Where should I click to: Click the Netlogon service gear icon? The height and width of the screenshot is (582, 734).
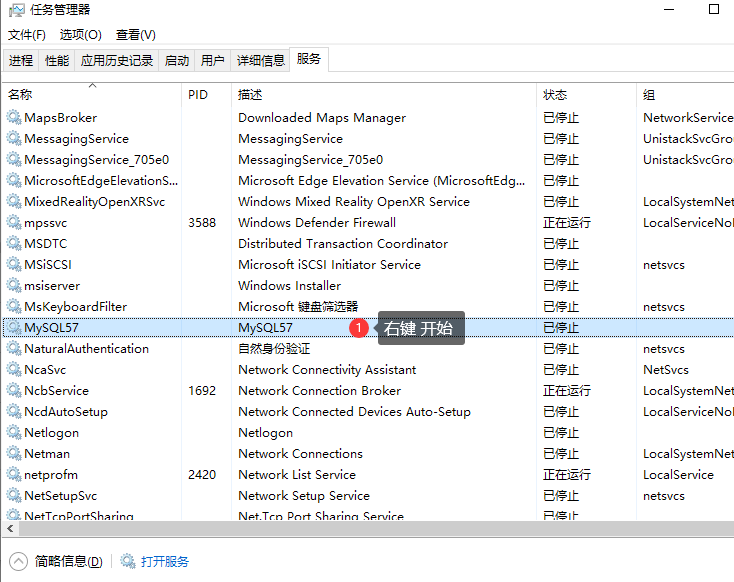coord(13,433)
